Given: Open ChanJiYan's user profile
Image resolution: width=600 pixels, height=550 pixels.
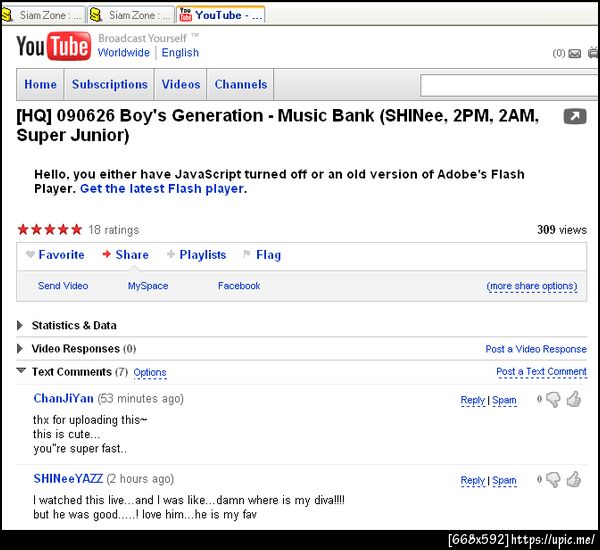Looking at the screenshot, I should pos(64,398).
